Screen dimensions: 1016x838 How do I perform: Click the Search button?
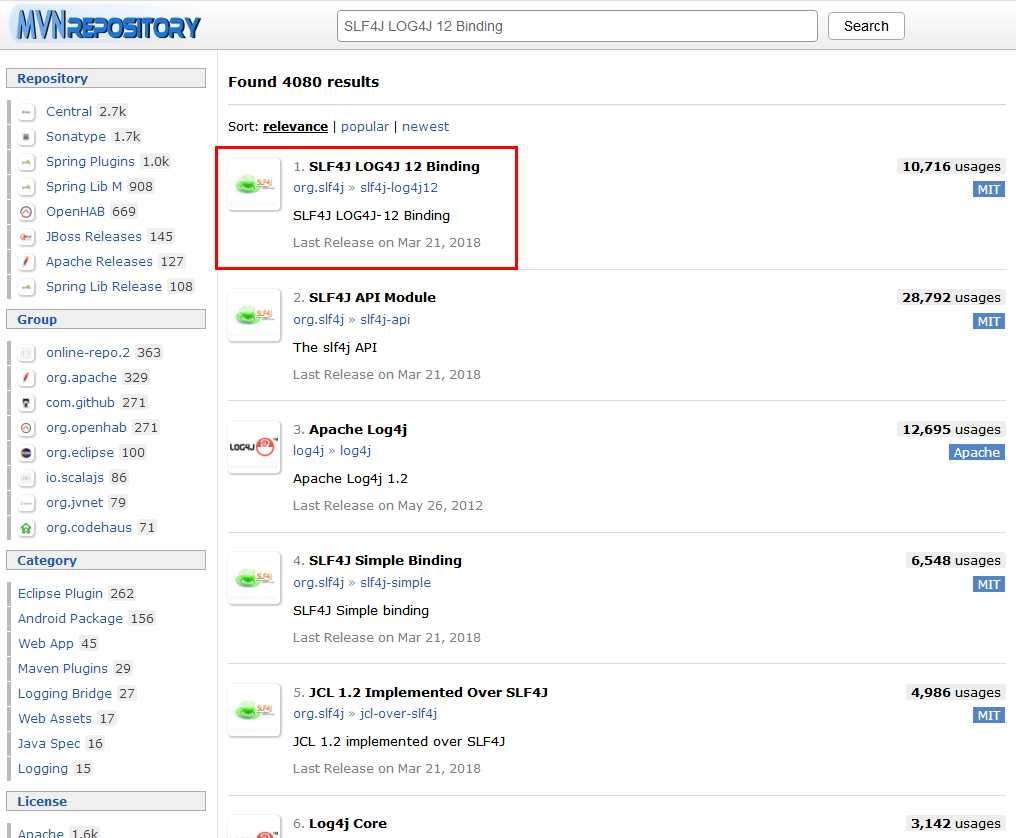pyautogui.click(x=866, y=26)
